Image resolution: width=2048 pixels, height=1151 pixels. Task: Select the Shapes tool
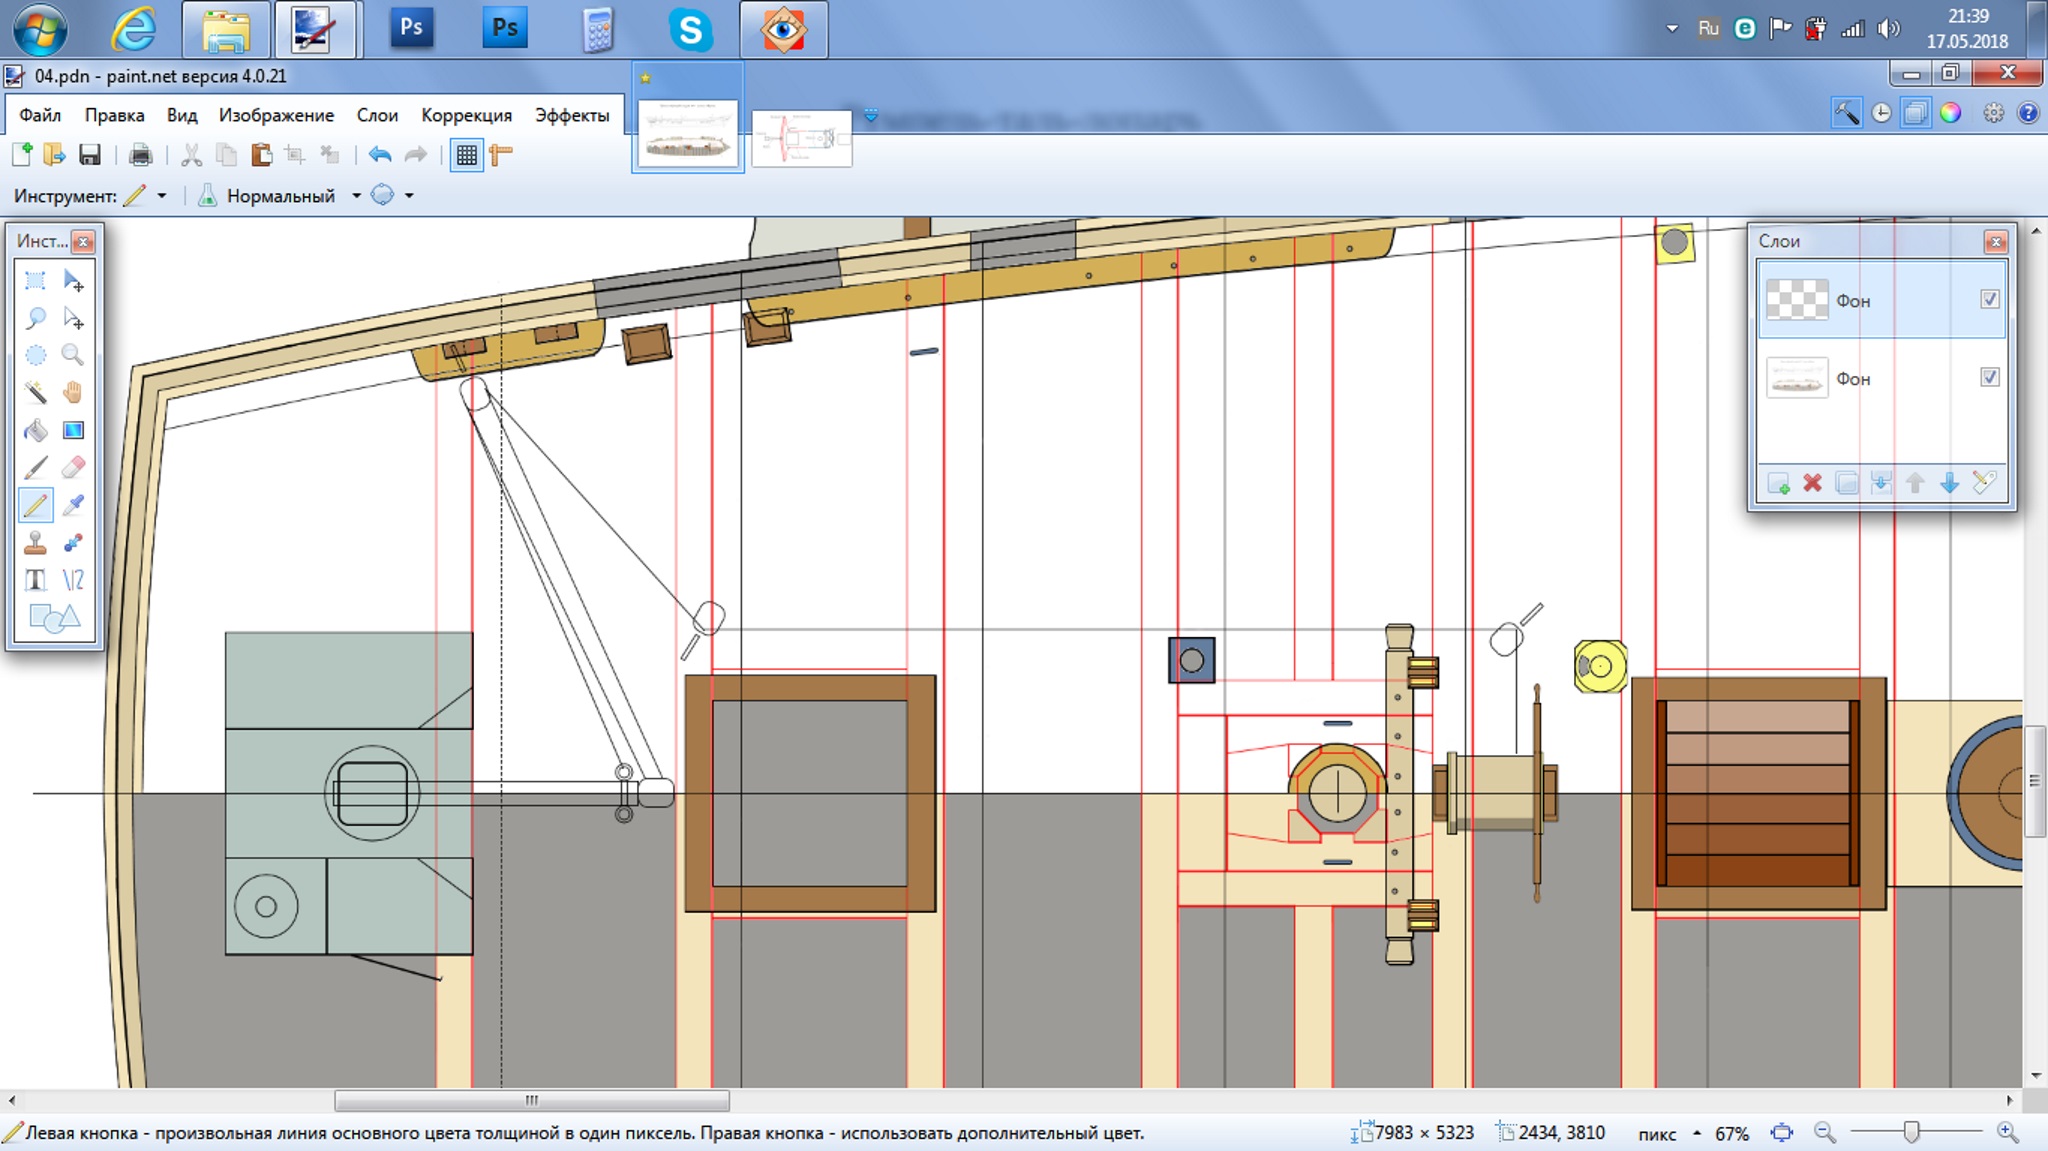pyautogui.click(x=54, y=618)
